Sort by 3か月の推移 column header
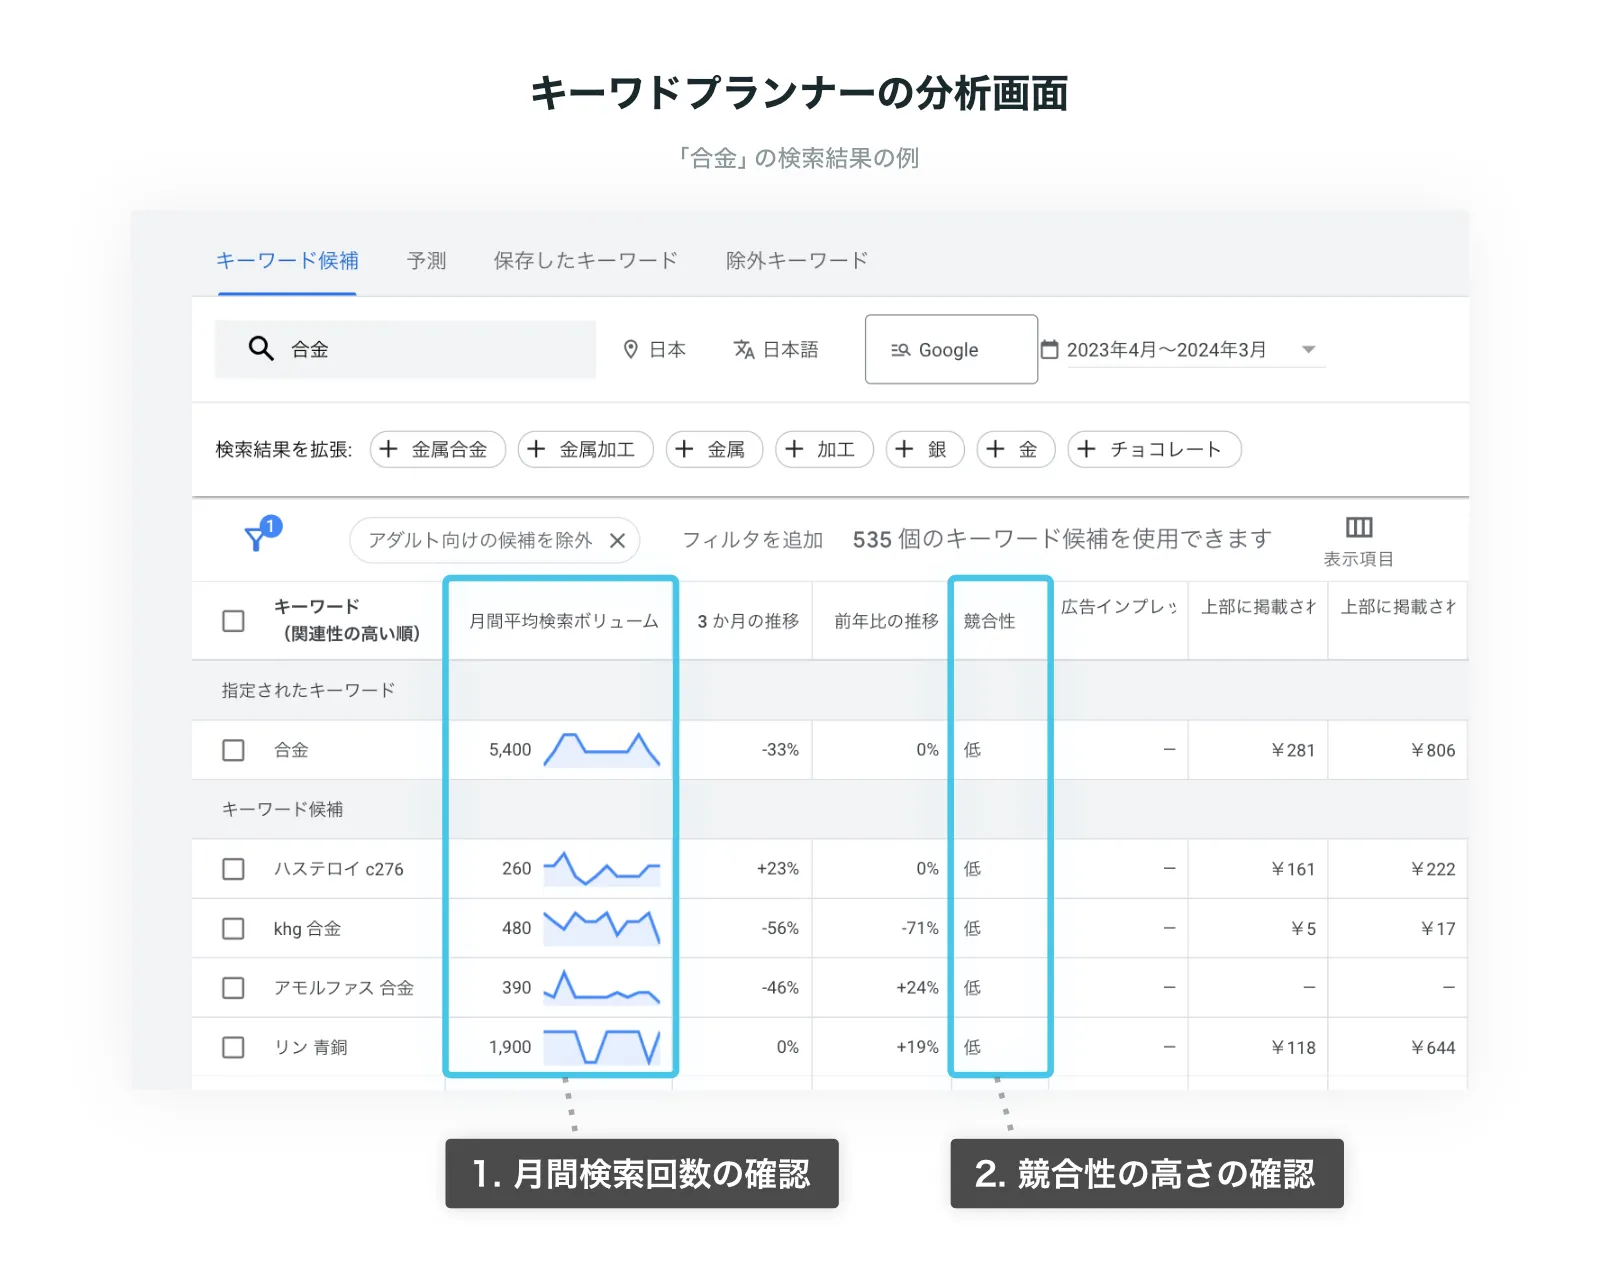The height and width of the screenshot is (1264, 1600). coord(748,621)
